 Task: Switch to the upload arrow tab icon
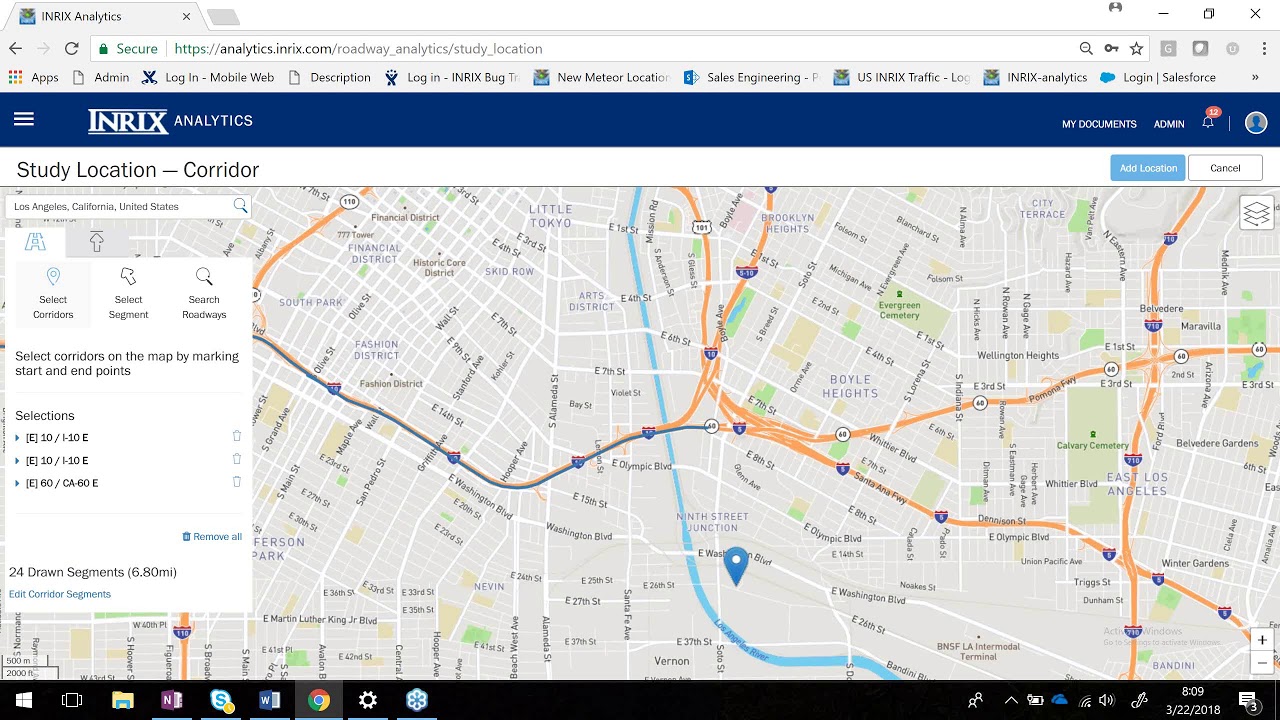[x=97, y=242]
